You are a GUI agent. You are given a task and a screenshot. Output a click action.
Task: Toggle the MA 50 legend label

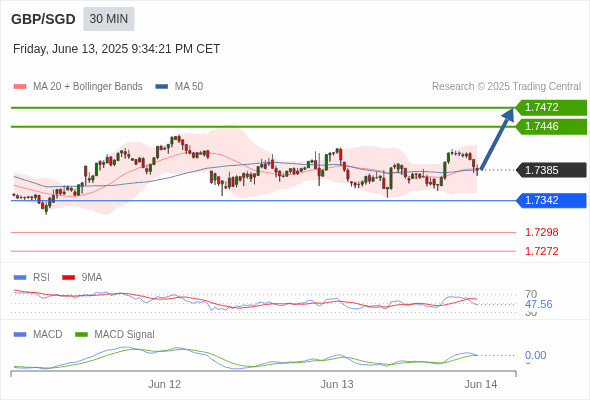pos(189,87)
